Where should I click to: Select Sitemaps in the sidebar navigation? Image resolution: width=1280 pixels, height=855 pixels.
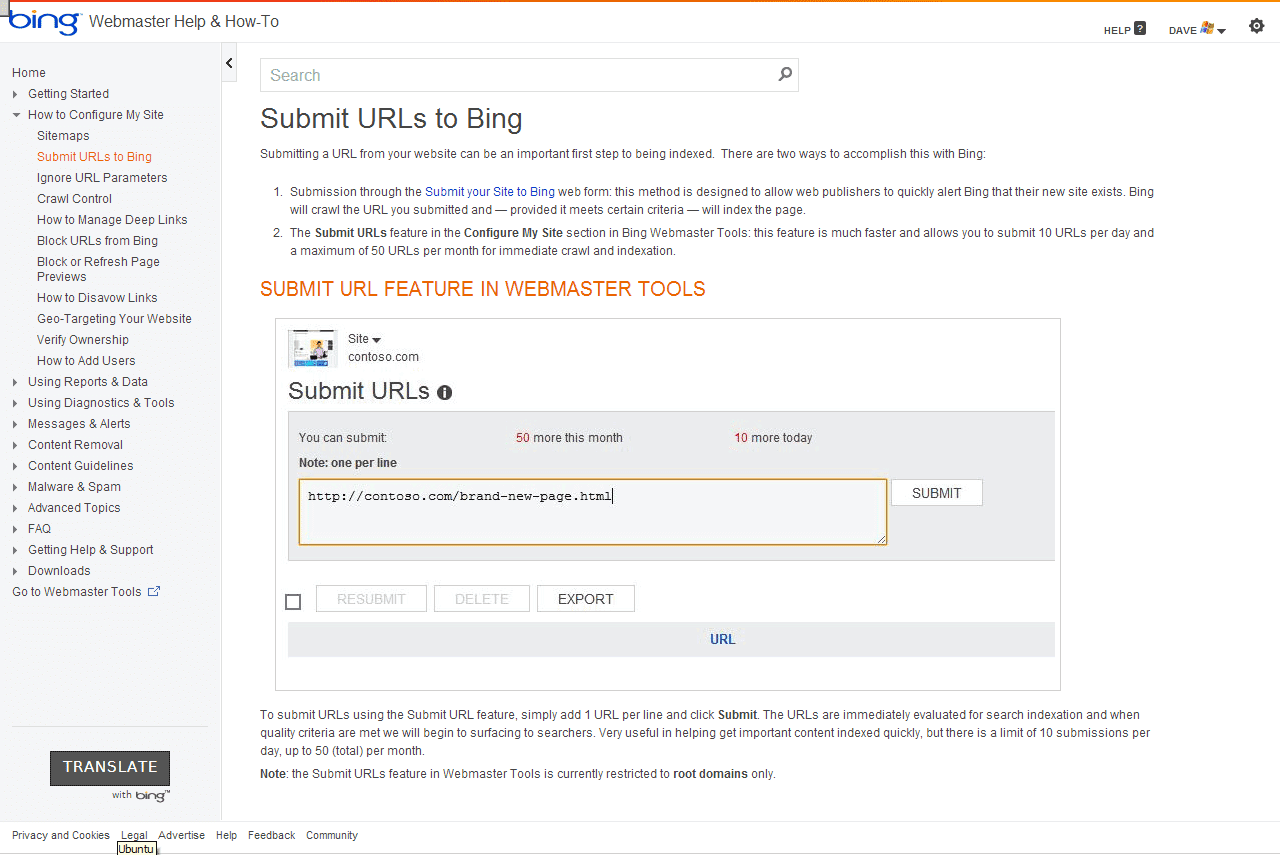click(63, 135)
